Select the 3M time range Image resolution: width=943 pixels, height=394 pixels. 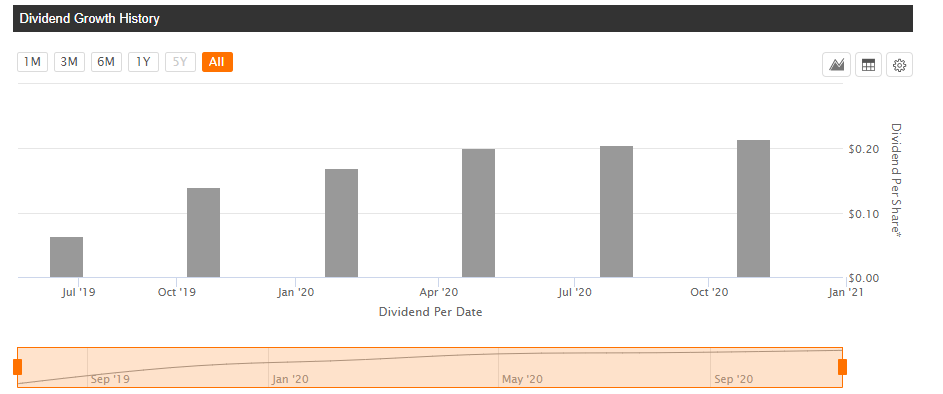[x=69, y=62]
